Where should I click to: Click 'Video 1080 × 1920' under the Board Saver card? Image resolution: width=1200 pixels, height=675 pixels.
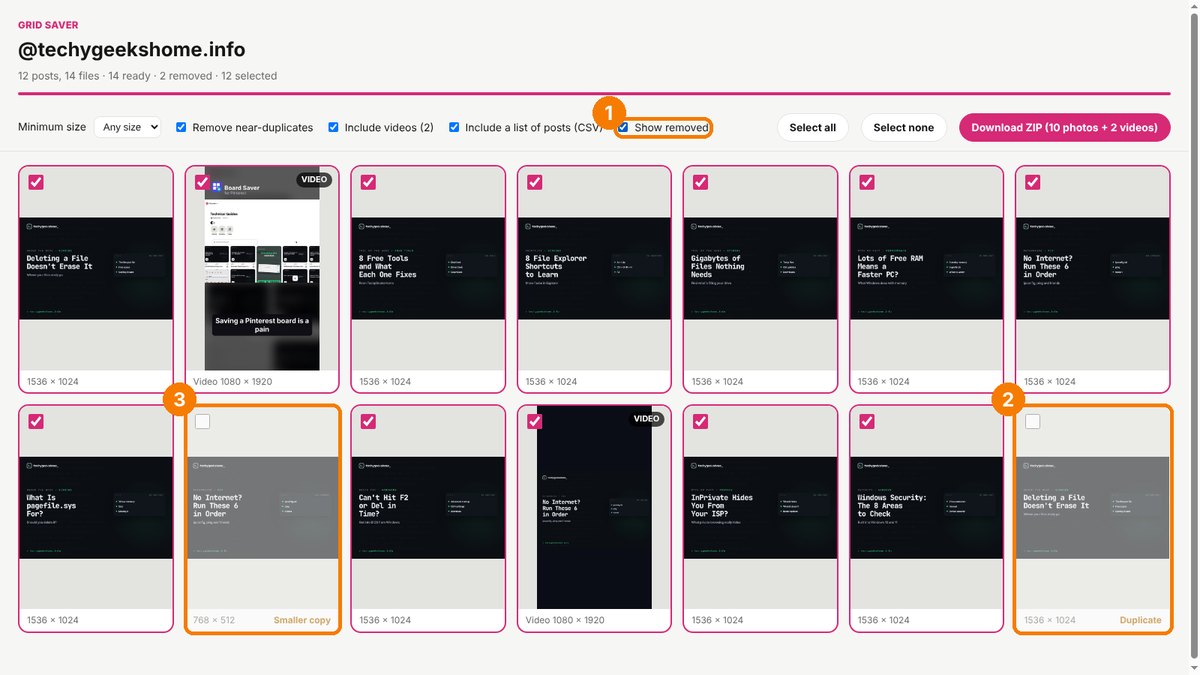click(232, 381)
